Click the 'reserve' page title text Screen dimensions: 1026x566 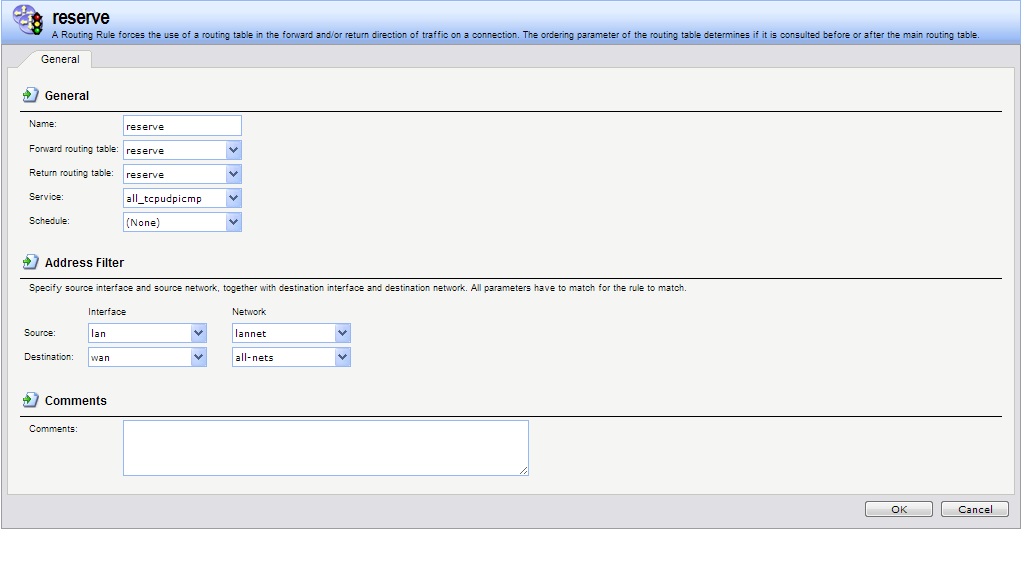pyautogui.click(x=80, y=18)
